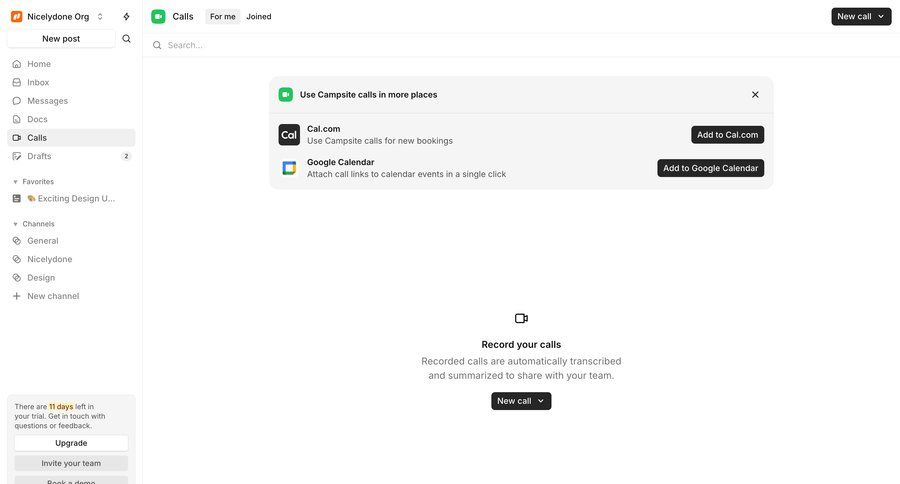Click the green camera icon in banner
This screenshot has height=484, width=900.
(286, 95)
